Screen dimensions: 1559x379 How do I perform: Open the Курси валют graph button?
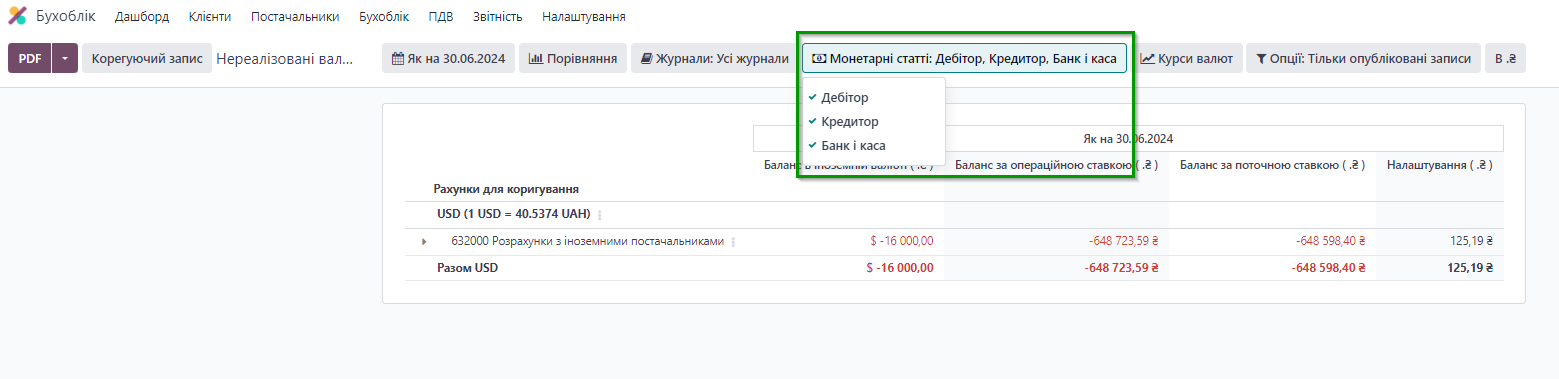[x=1187, y=58]
